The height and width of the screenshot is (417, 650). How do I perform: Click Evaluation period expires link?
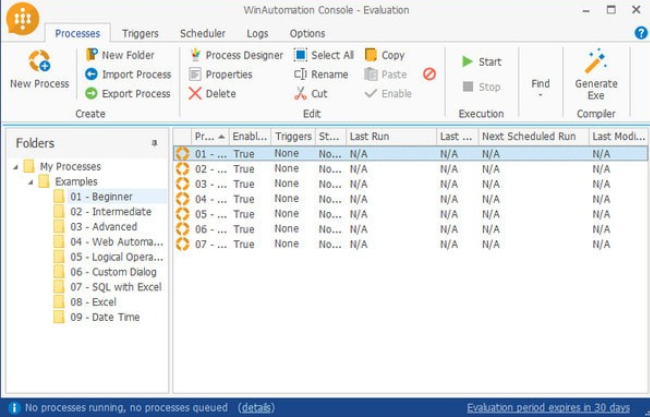(x=548, y=407)
